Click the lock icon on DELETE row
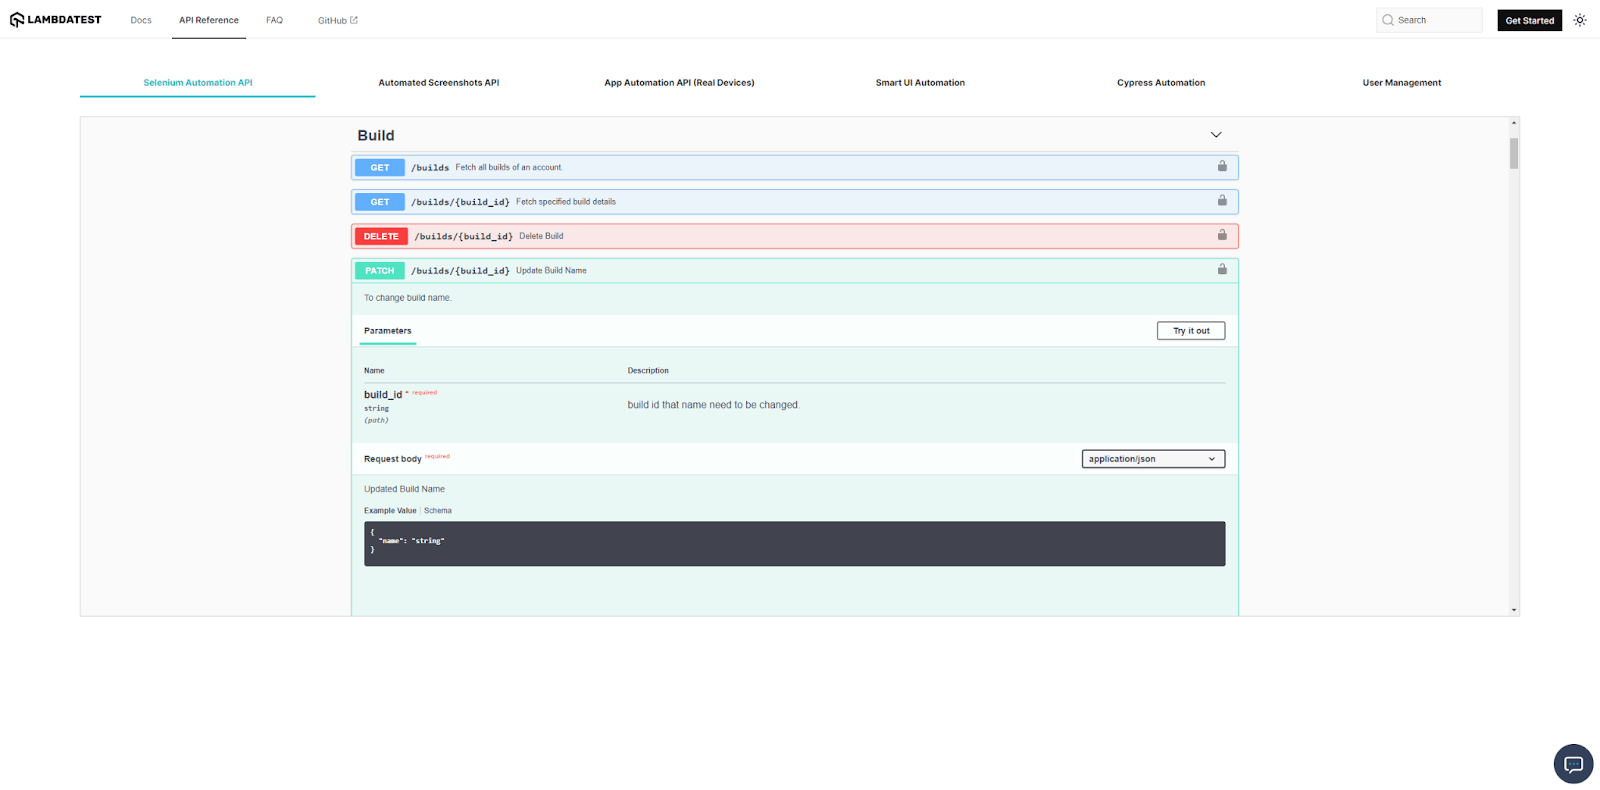This screenshot has height=790, width=1600. click(x=1222, y=235)
